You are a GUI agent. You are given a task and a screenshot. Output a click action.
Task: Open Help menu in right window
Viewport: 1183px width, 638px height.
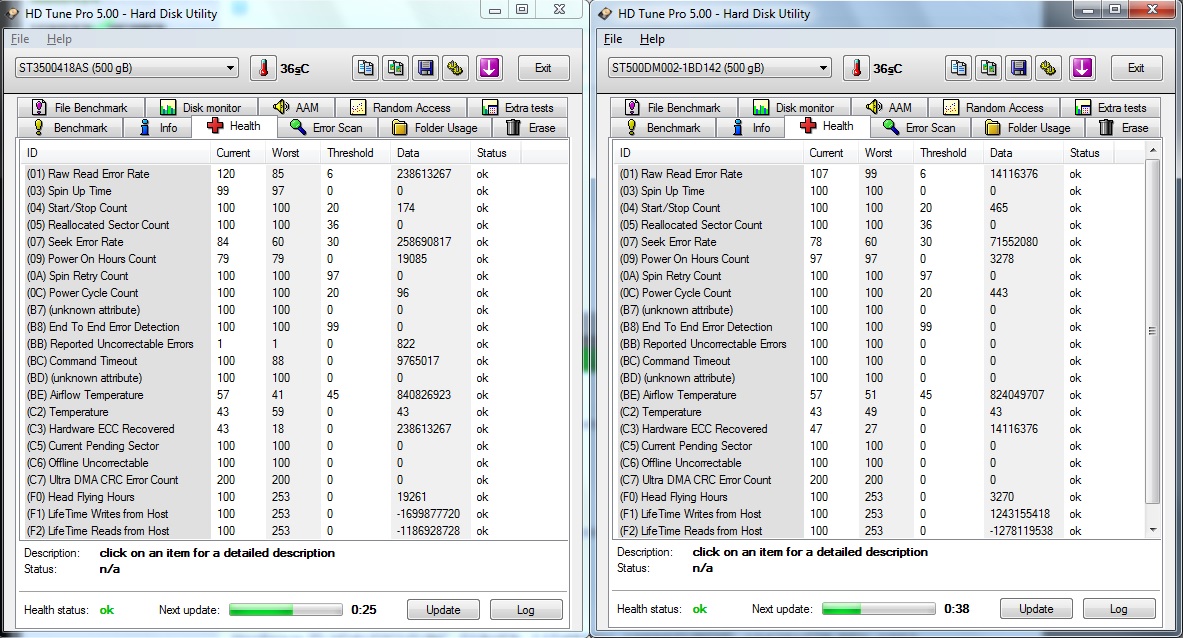pyautogui.click(x=652, y=39)
